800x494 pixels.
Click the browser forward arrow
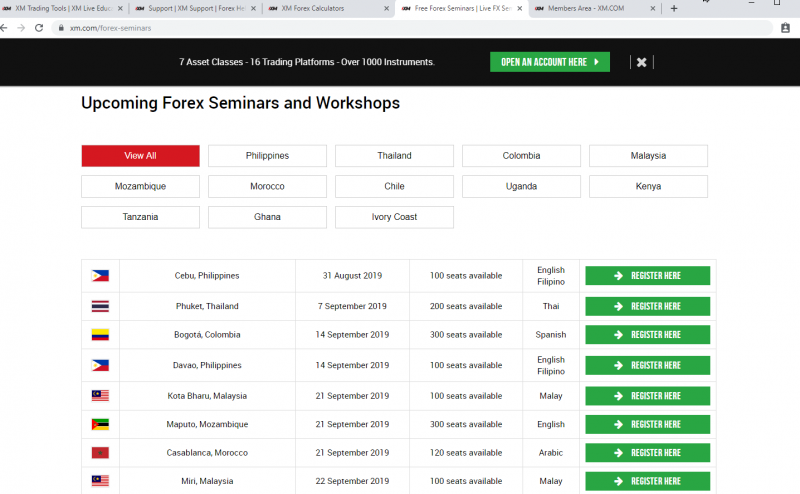pos(21,28)
